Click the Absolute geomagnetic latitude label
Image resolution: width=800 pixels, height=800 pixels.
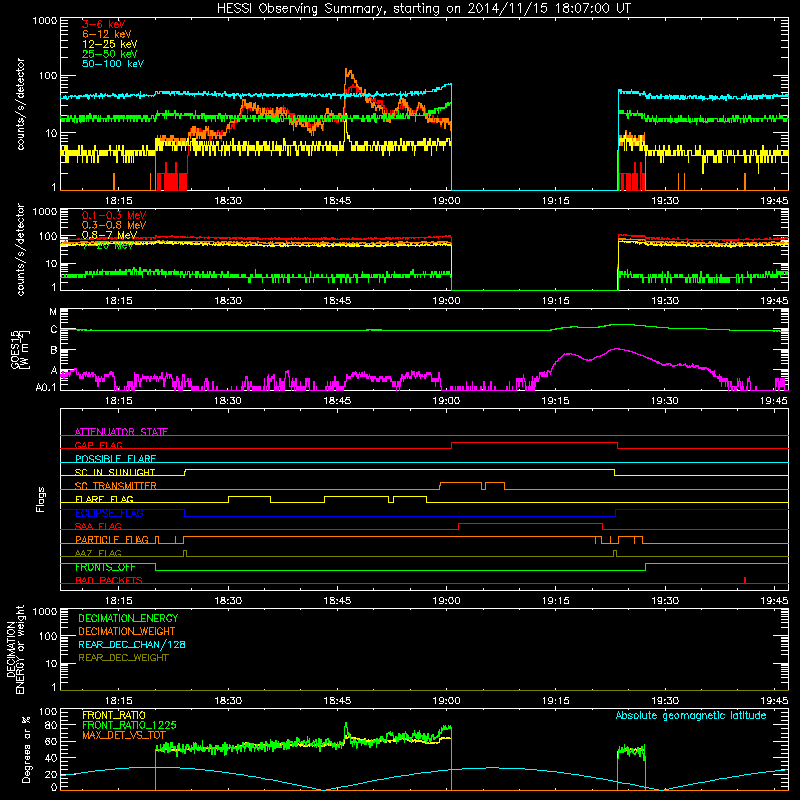691,715
